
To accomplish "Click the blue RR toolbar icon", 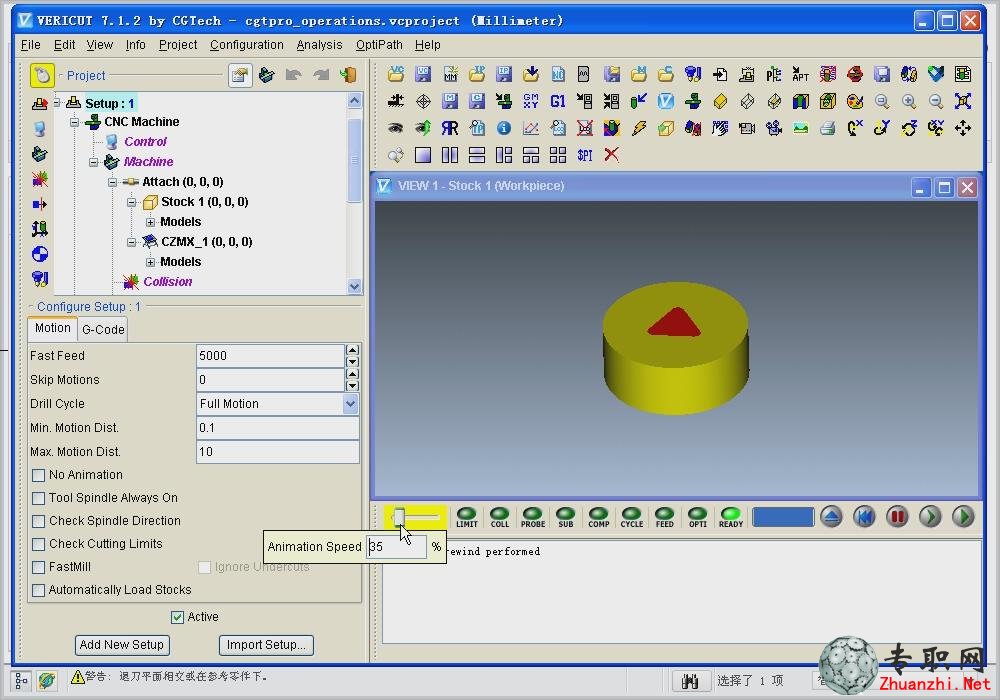I will [x=450, y=128].
